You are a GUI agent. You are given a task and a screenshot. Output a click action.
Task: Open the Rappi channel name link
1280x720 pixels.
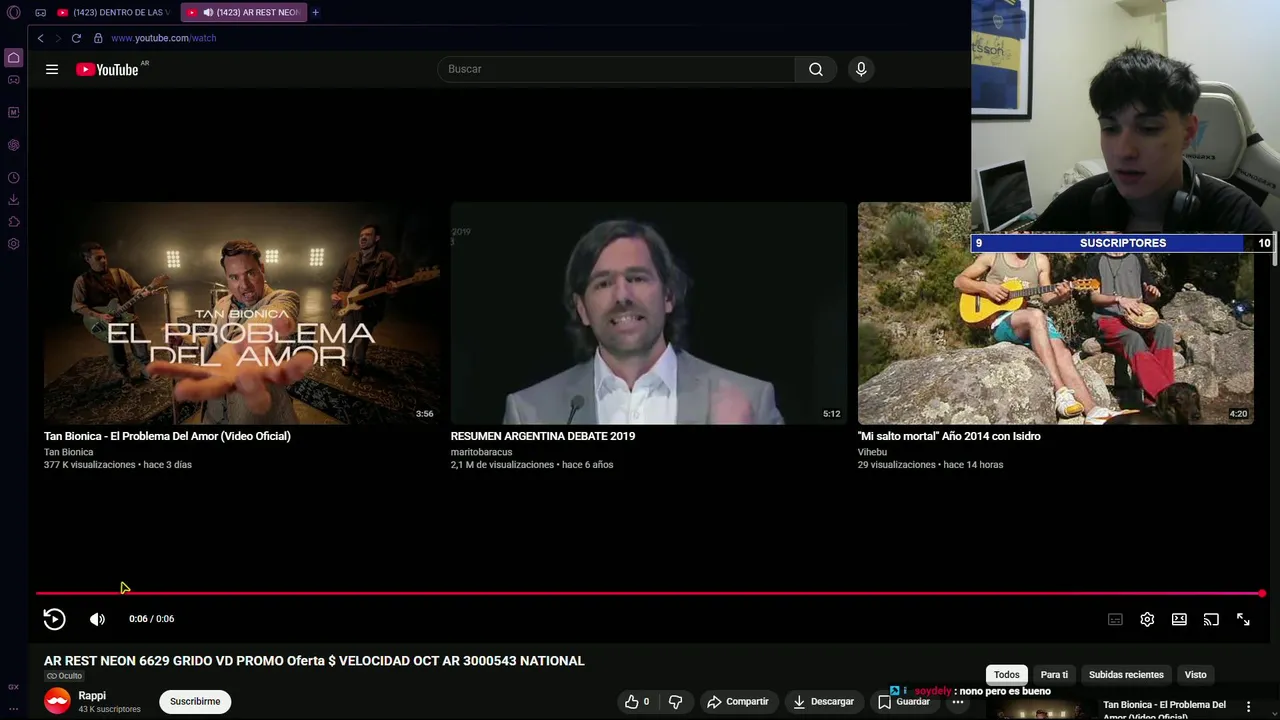click(x=92, y=696)
